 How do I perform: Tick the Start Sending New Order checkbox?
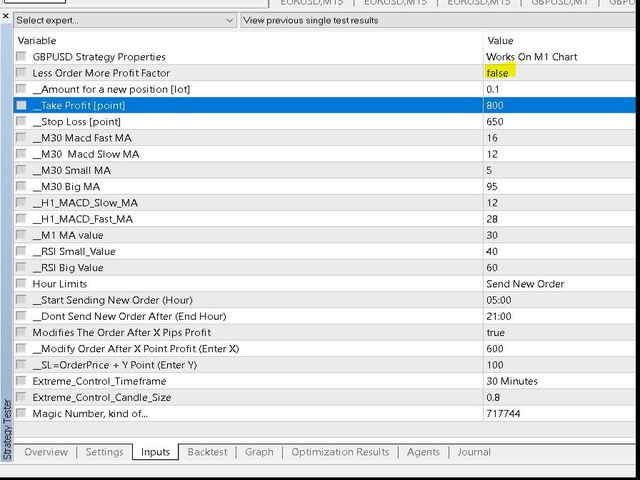point(21,300)
